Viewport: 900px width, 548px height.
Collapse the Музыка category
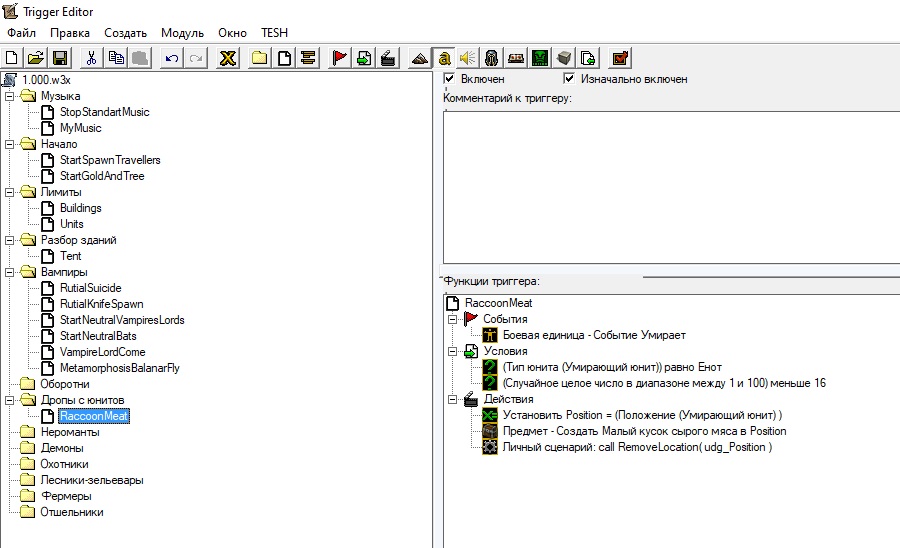(x=10, y=96)
